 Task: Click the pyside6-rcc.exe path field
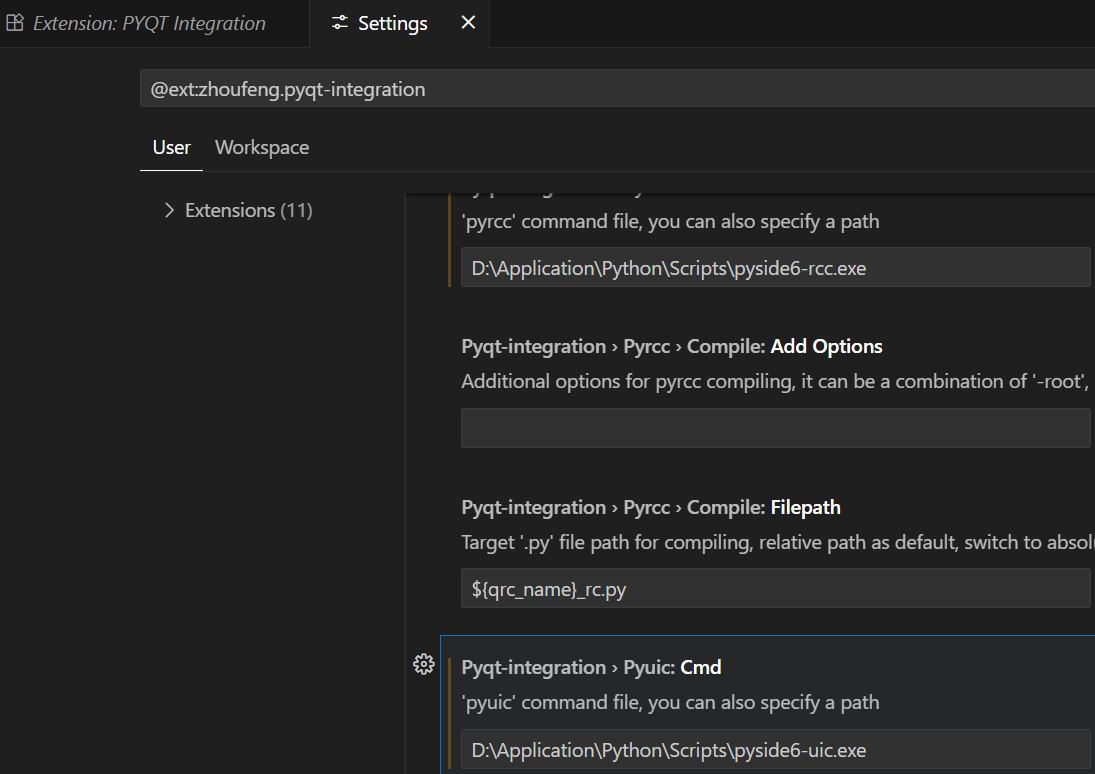click(775, 268)
